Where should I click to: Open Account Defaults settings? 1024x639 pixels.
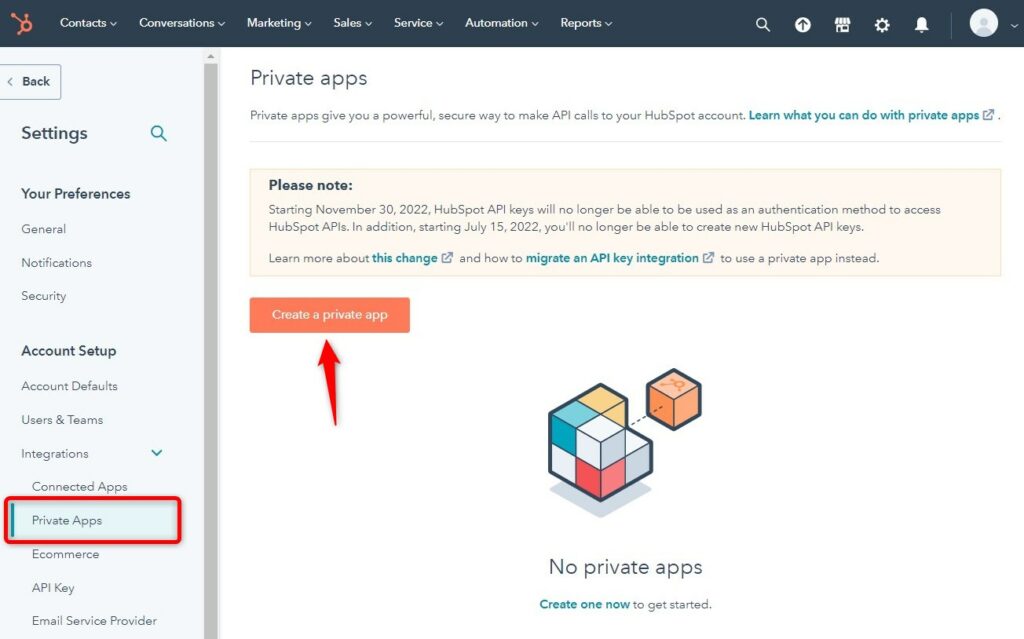tap(69, 386)
